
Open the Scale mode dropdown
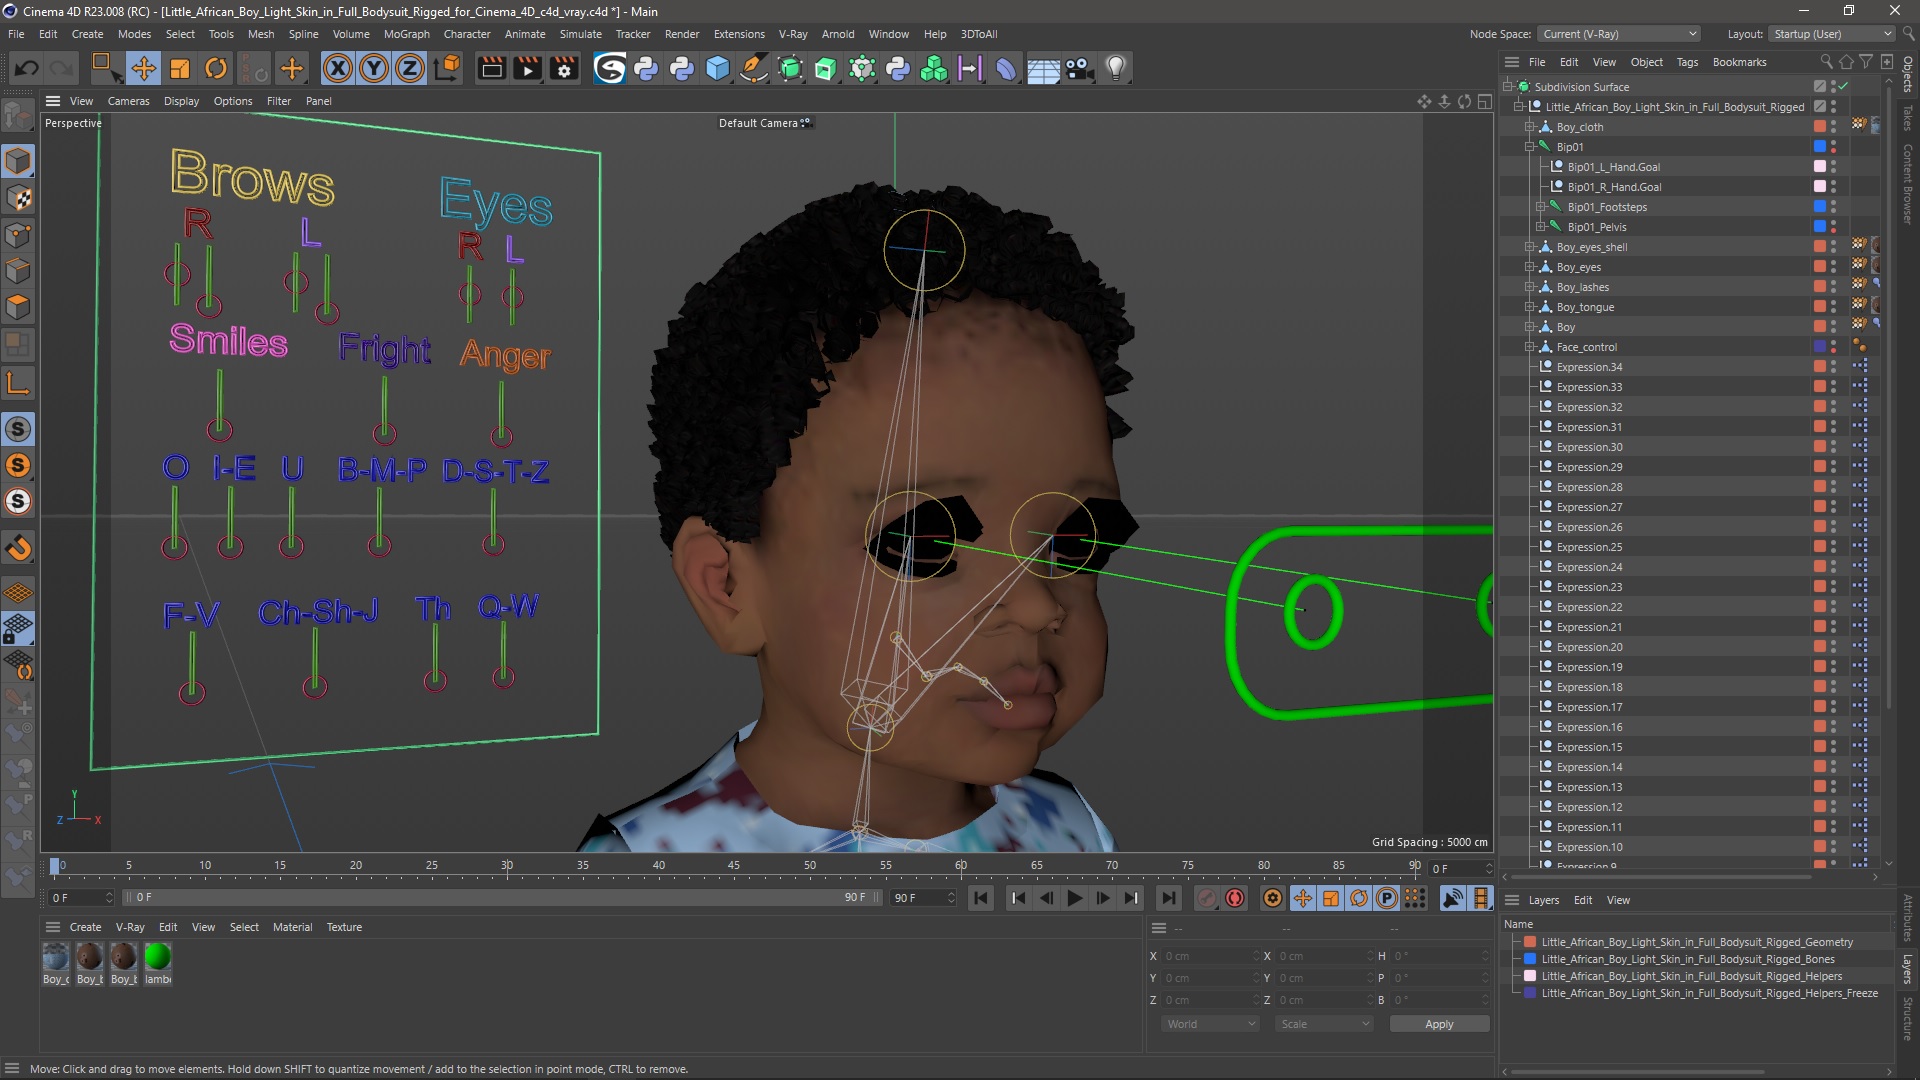(x=1323, y=1024)
